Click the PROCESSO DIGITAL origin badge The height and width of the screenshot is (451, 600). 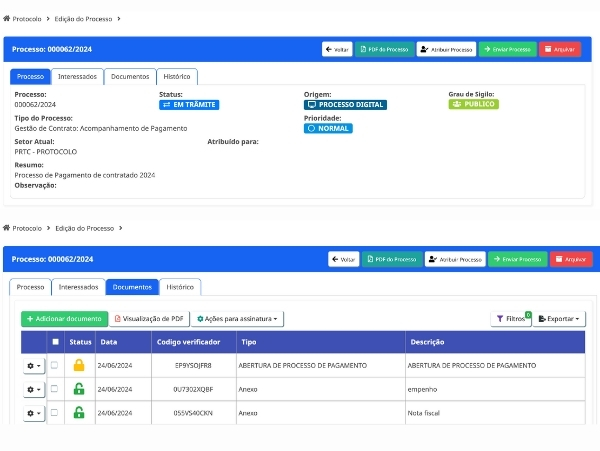pyautogui.click(x=345, y=104)
